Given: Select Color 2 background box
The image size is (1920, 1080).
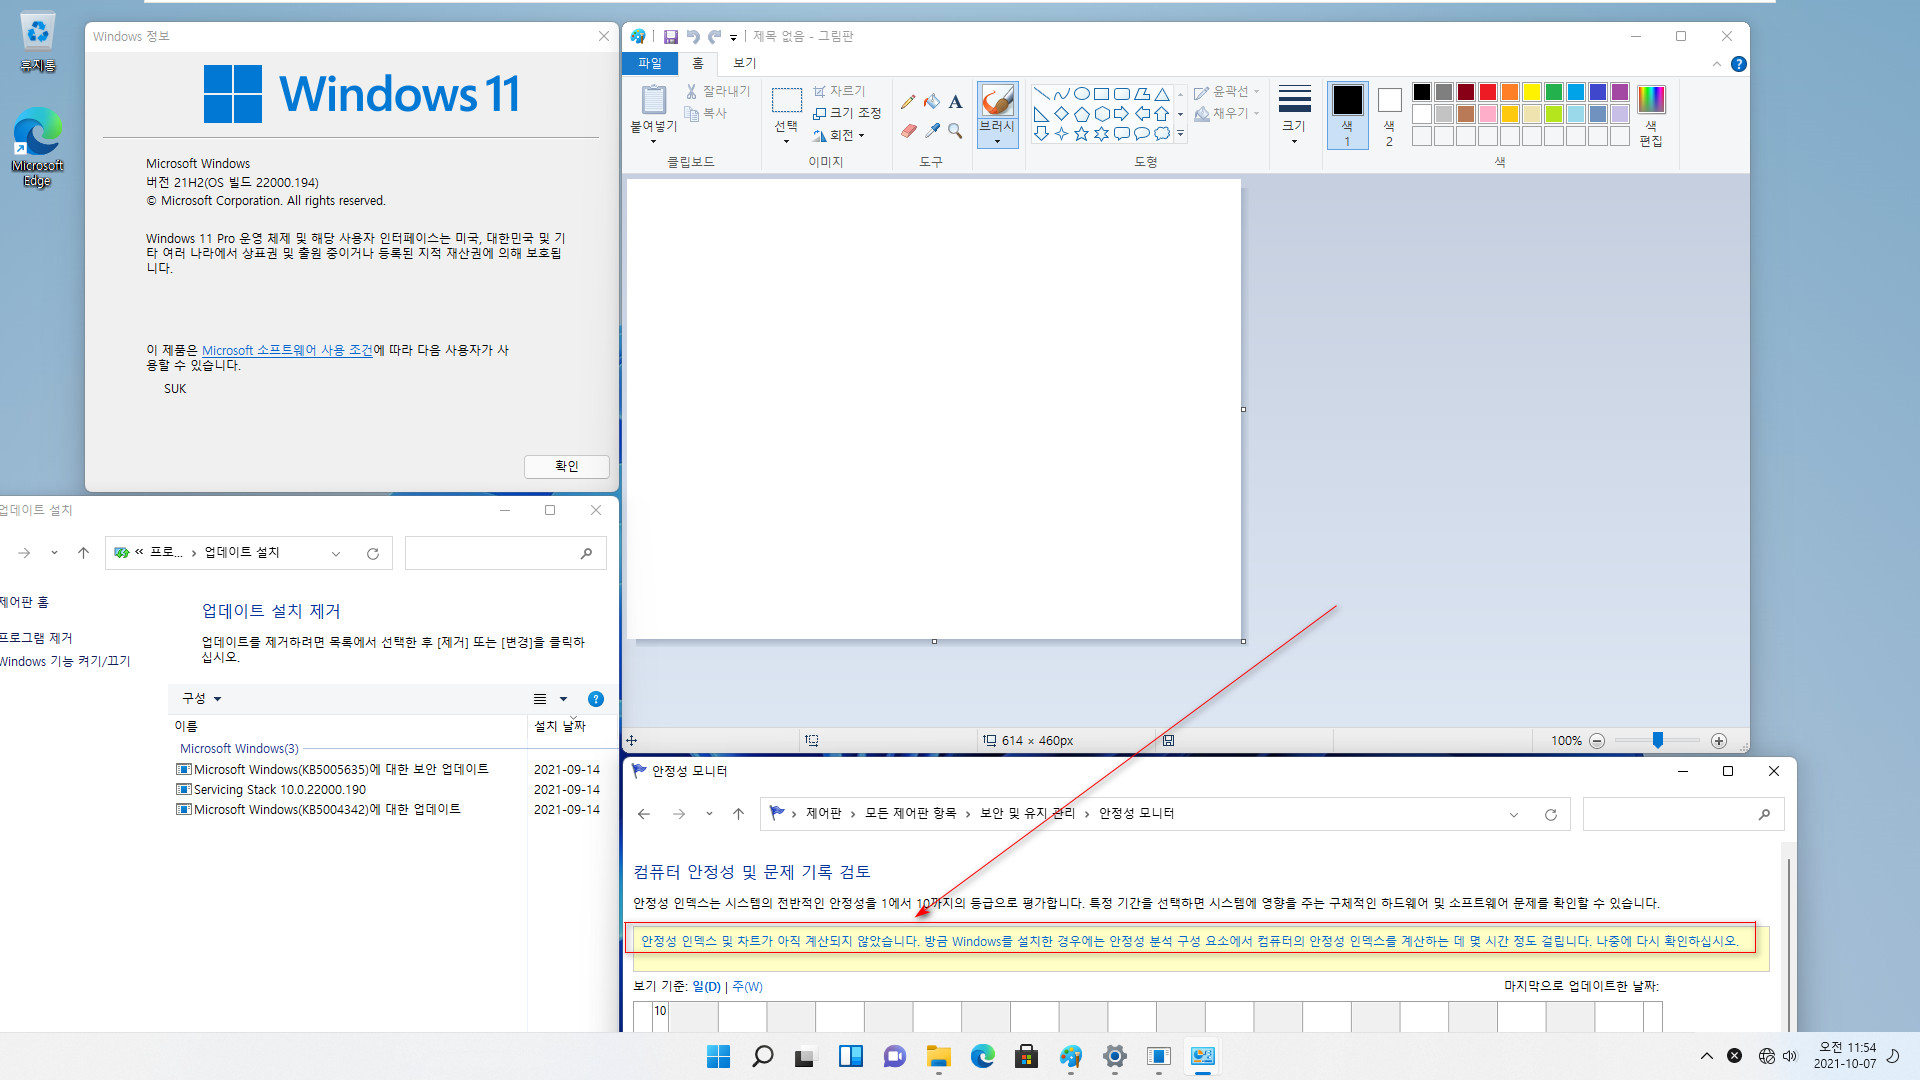Looking at the screenshot, I should click(x=1389, y=115).
